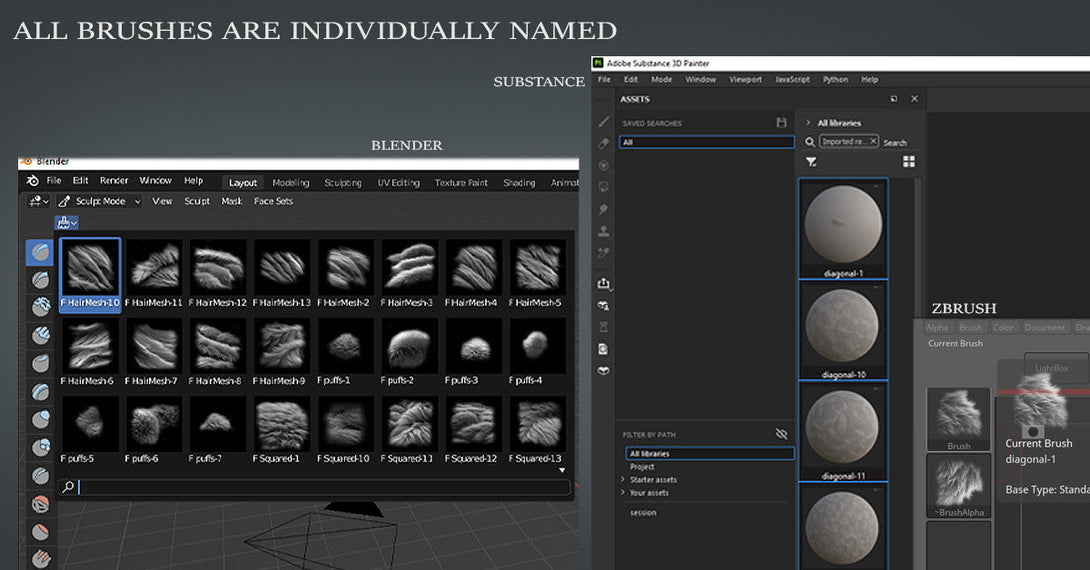Viewport: 1090px width, 570px height.
Task: Open the Python menu in Substance Painter
Action: (836, 80)
